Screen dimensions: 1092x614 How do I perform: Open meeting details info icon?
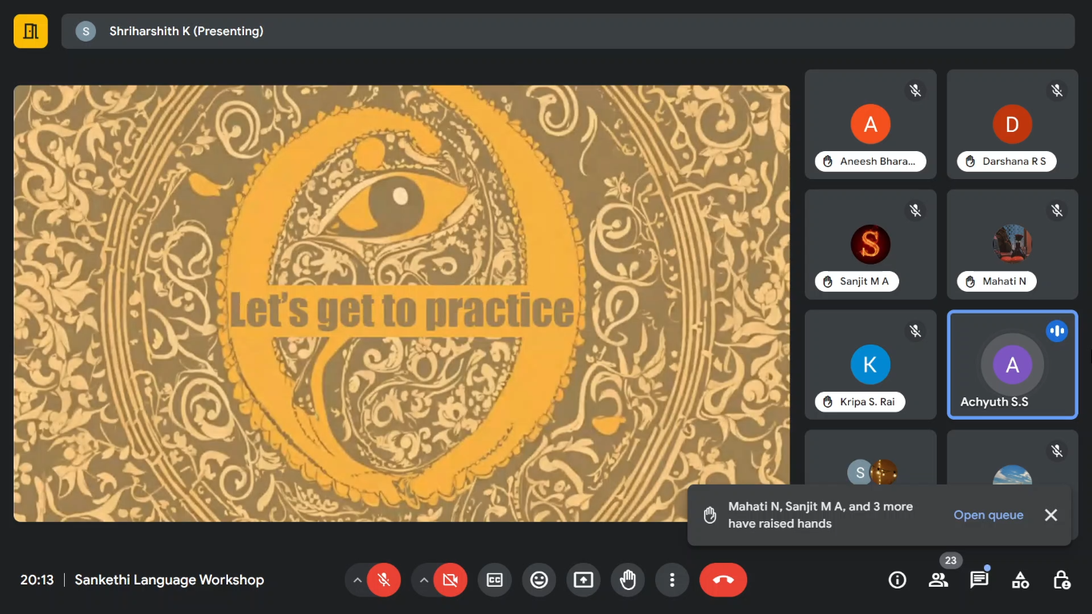897,580
